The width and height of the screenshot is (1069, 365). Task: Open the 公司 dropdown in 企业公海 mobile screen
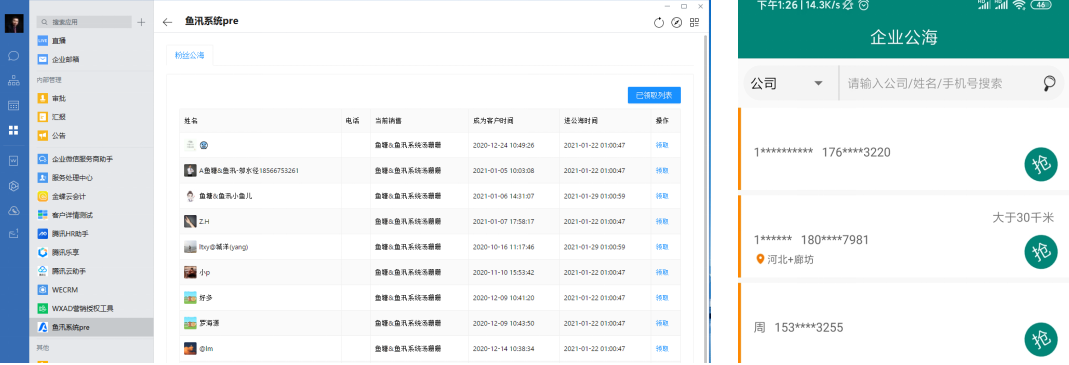click(x=787, y=84)
